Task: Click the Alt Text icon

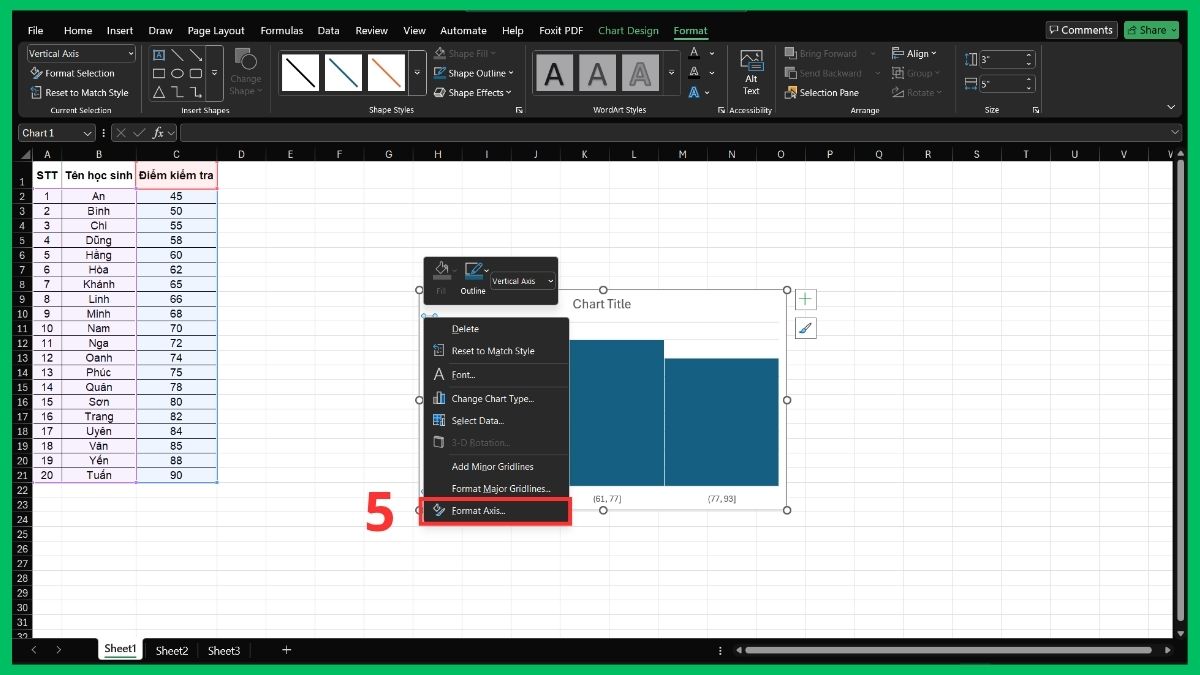Action: click(x=751, y=70)
